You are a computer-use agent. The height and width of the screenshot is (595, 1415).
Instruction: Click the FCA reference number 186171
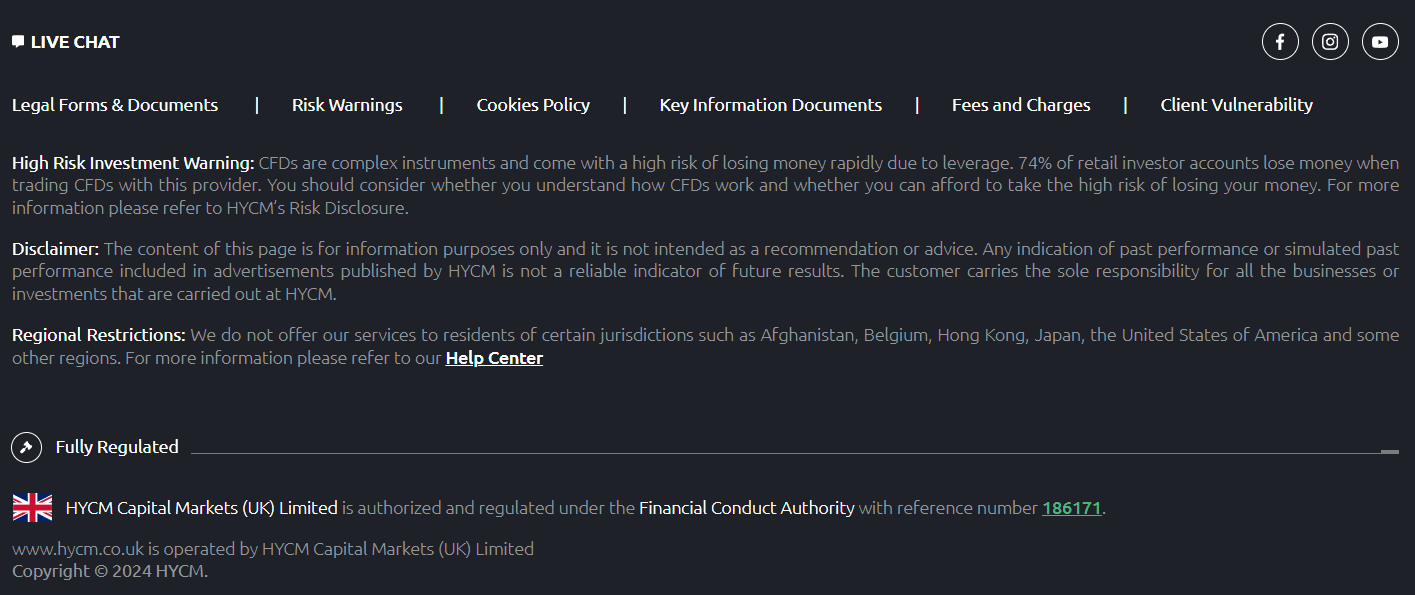1072,507
